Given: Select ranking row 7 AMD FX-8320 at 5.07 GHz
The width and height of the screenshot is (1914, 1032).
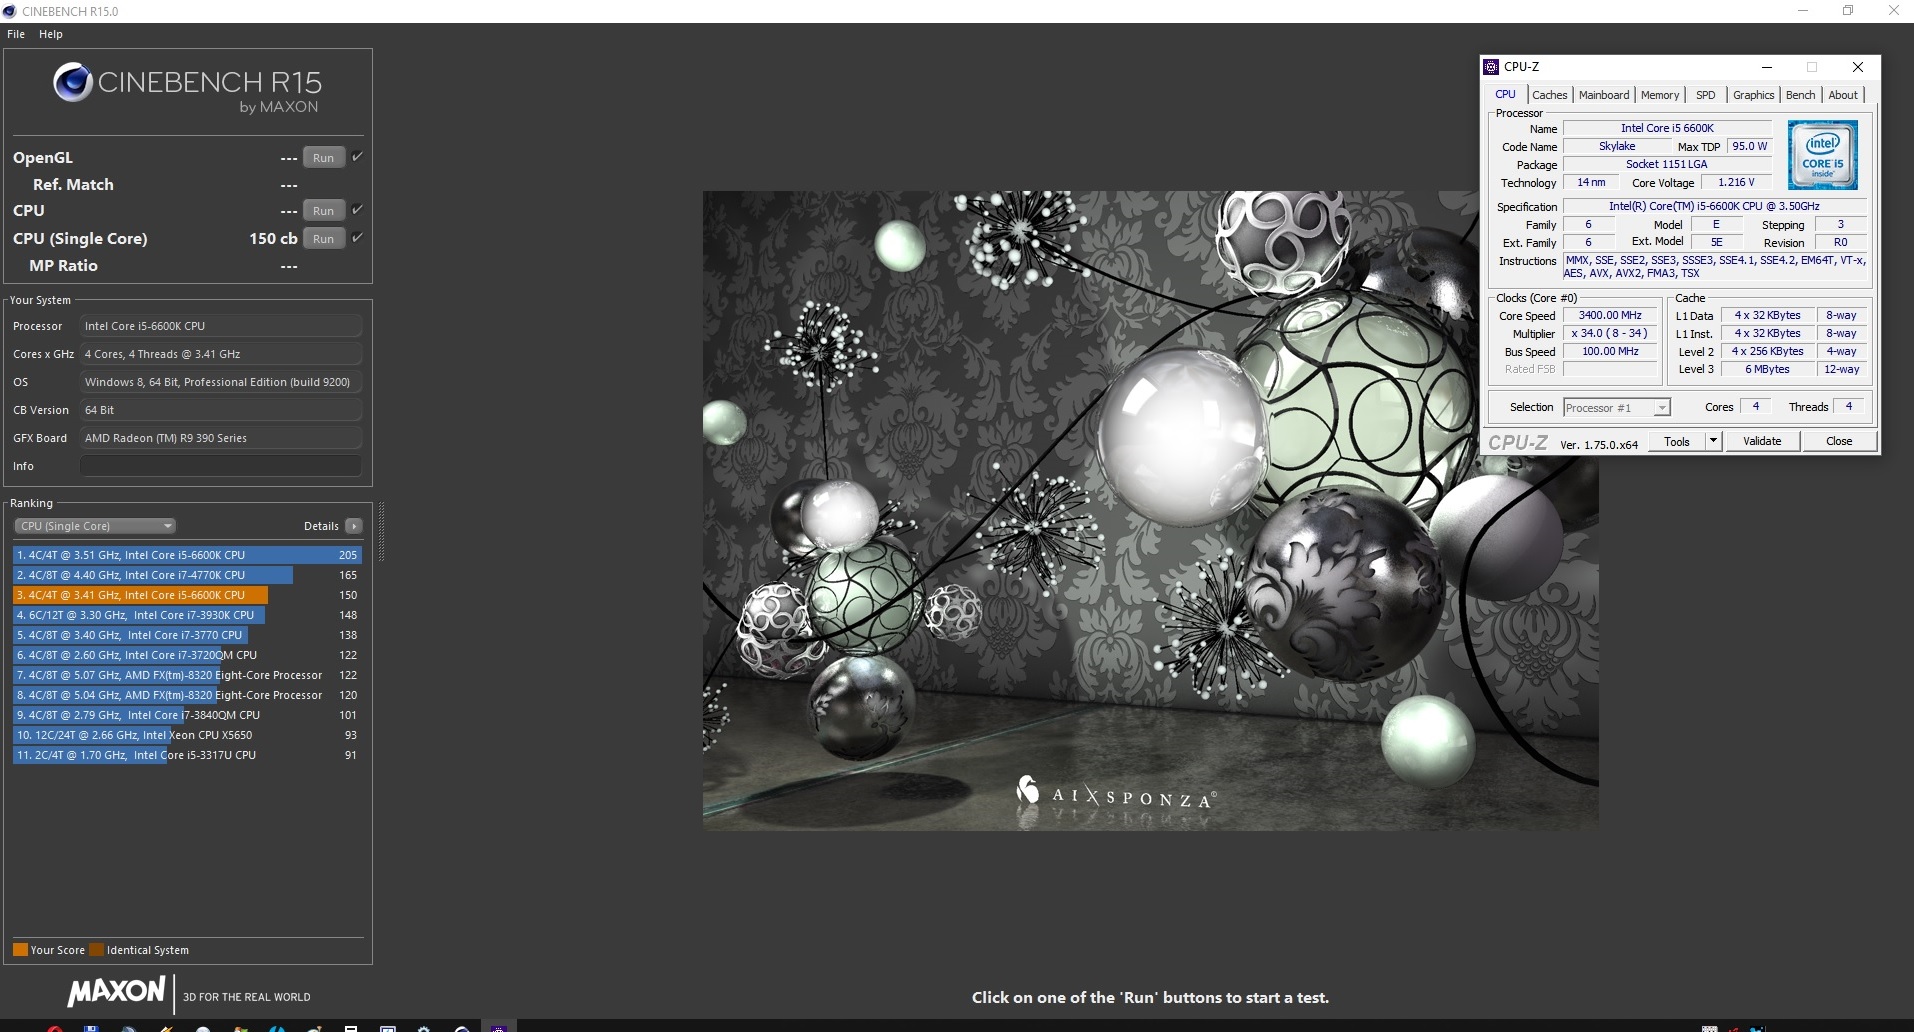Looking at the screenshot, I should [187, 675].
